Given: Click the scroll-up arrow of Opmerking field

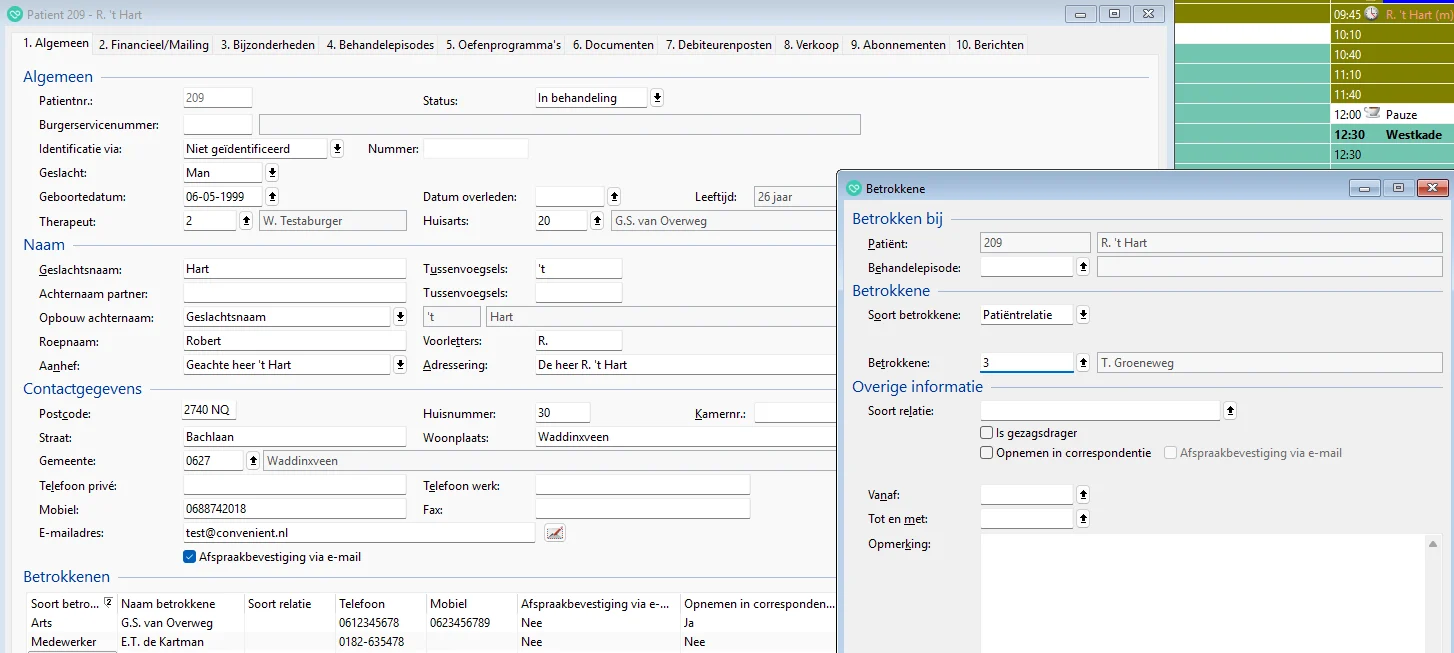Looking at the screenshot, I should pyautogui.click(x=1433, y=544).
